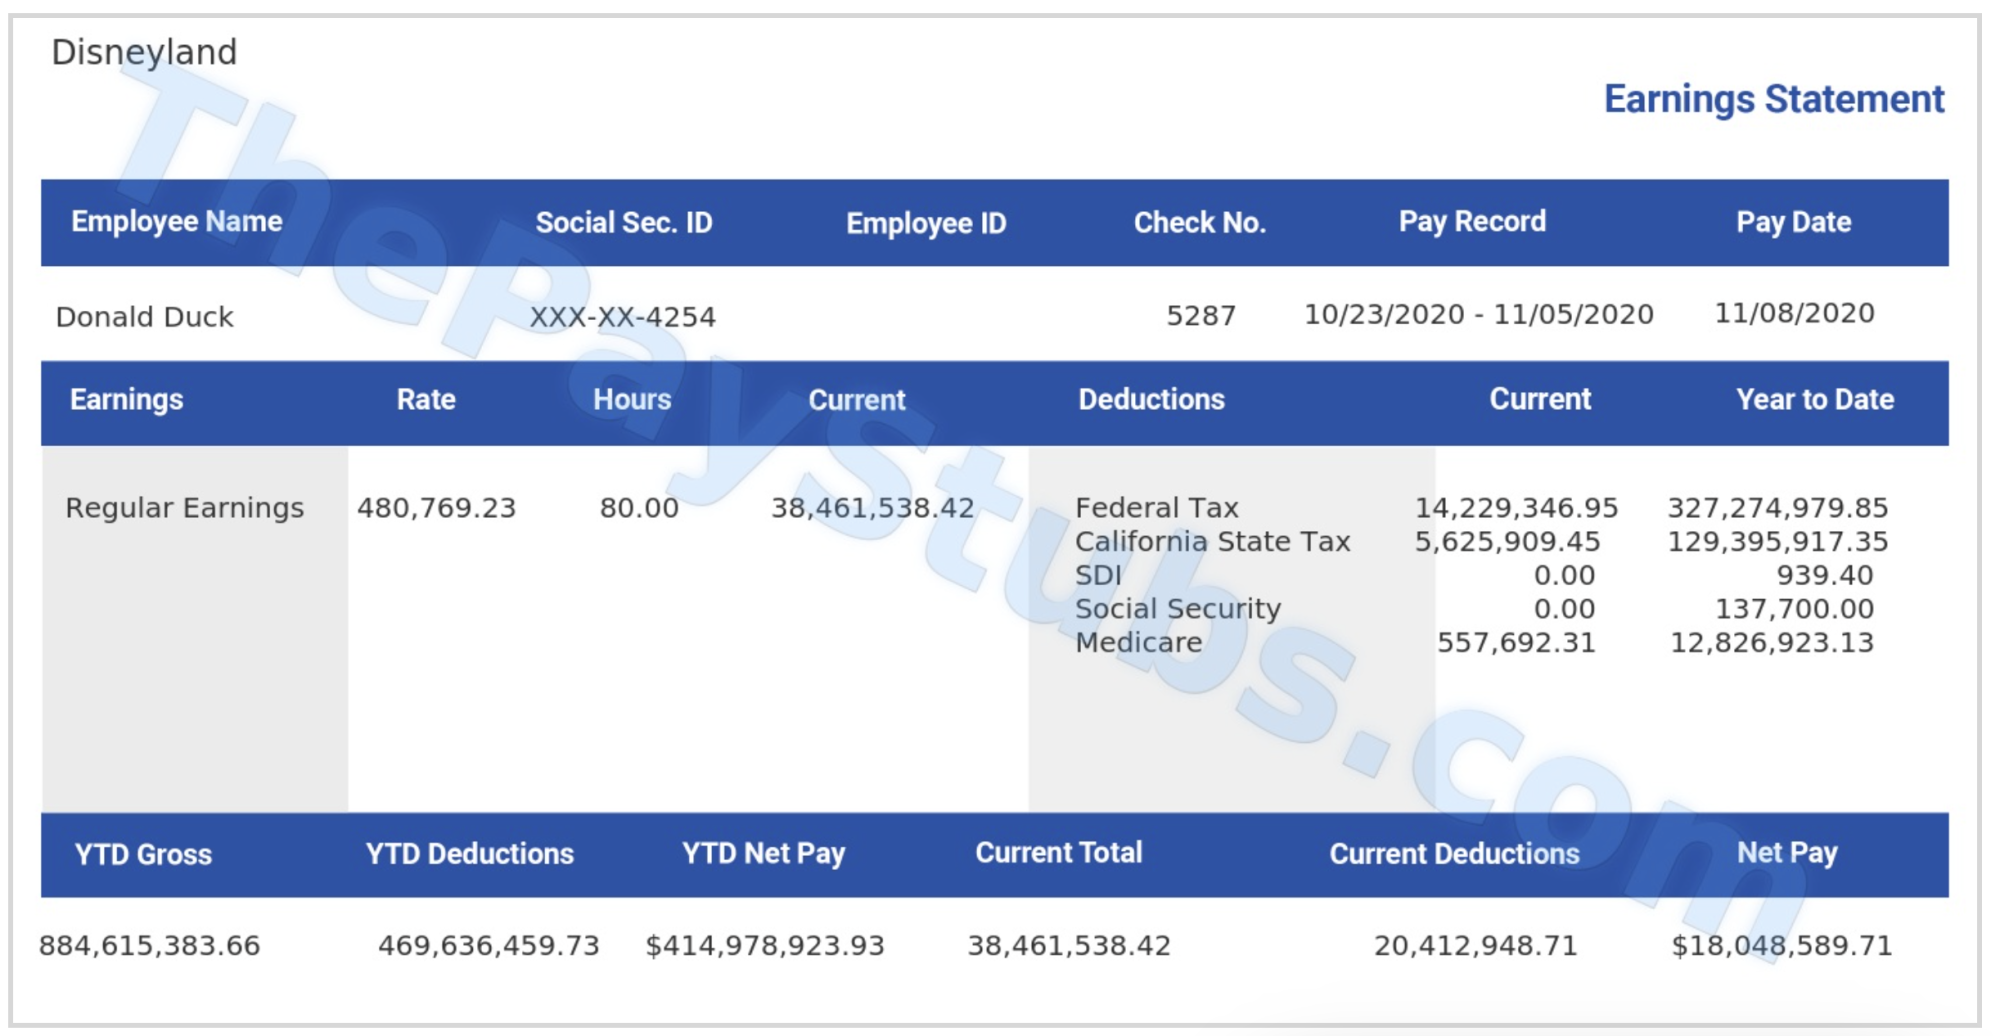The height and width of the screenshot is (1036, 2000).
Task: Click the Net Pay amount $18,048,589.71
Action: [x=1782, y=946]
